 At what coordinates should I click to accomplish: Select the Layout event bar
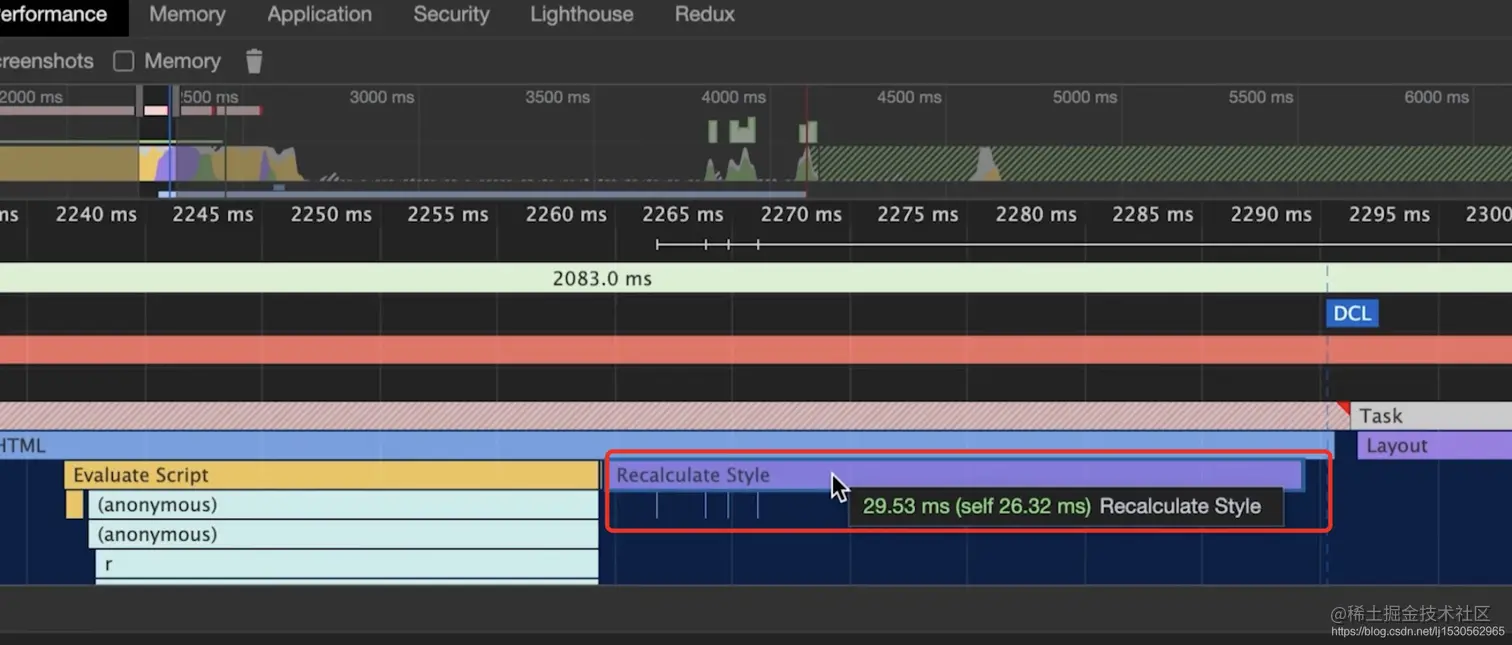(x=1434, y=446)
